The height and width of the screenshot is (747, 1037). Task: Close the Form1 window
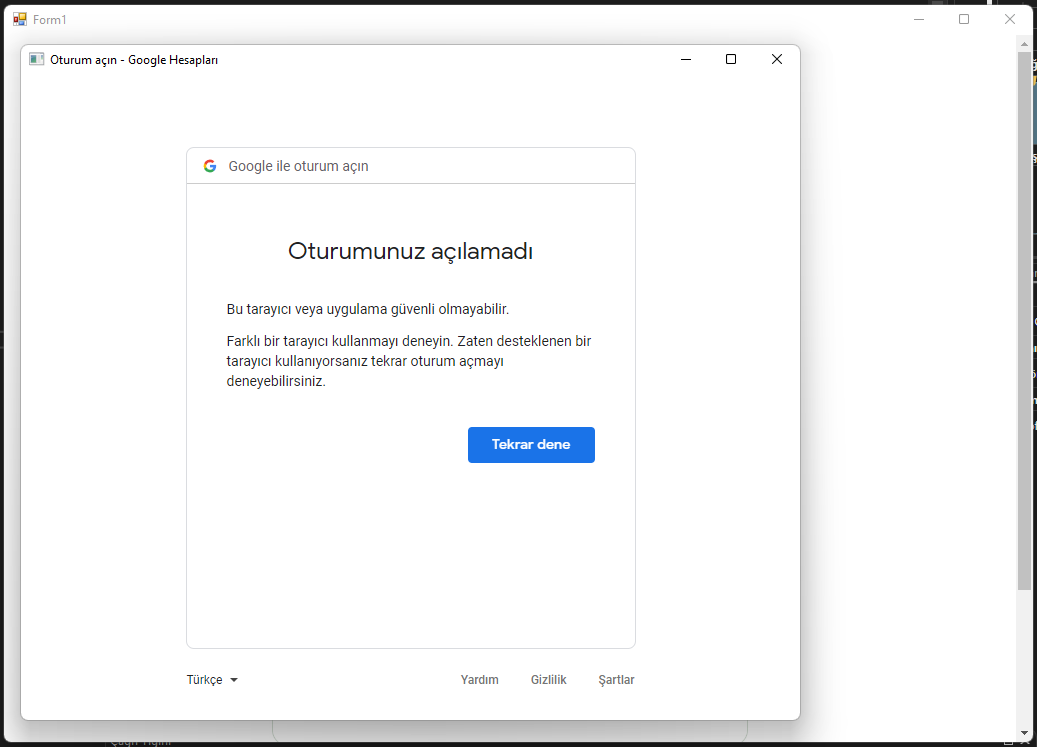click(x=1009, y=19)
